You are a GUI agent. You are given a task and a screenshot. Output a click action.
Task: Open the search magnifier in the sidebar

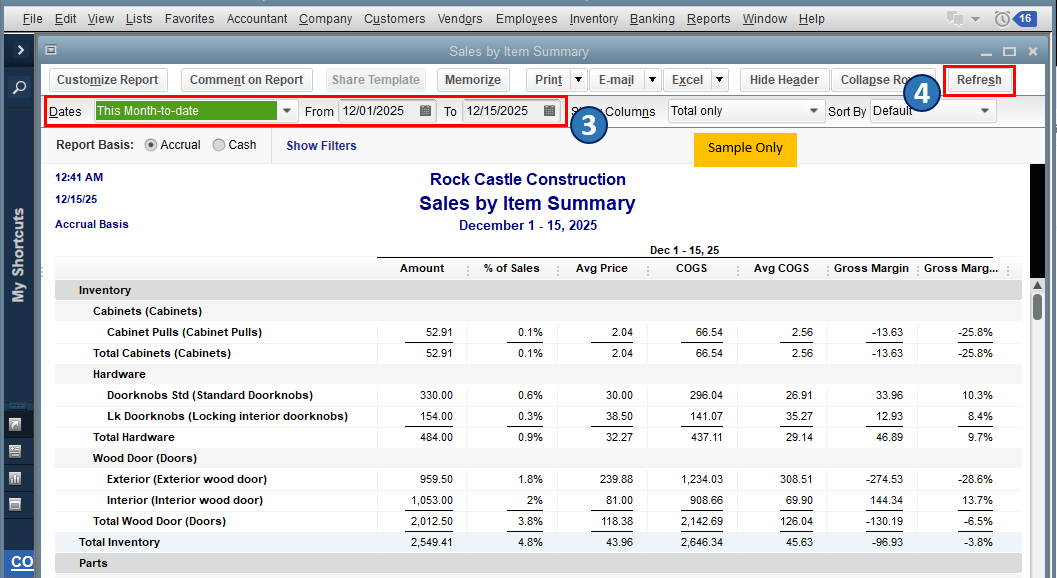click(x=20, y=87)
